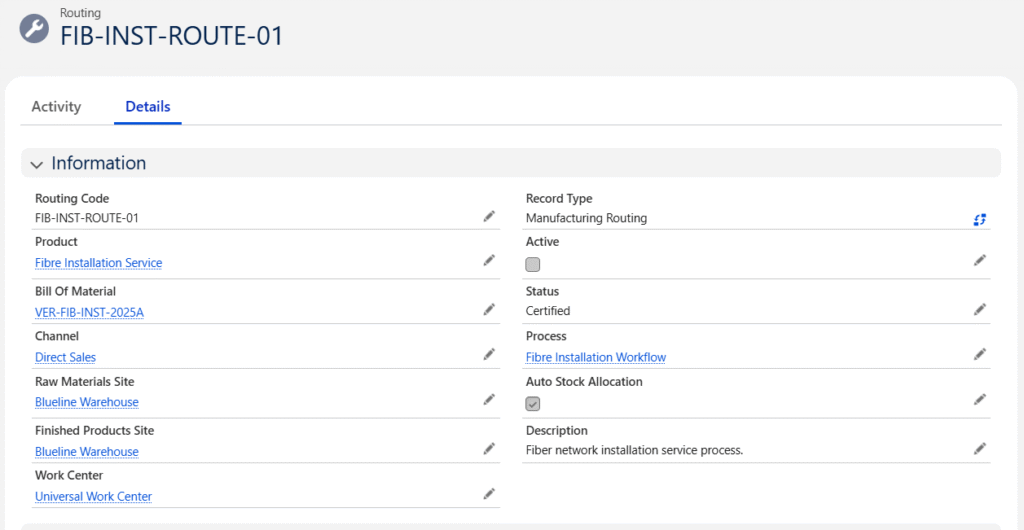Collapse the Information section chevron
Viewport: 1024px width, 530px height.
click(37, 164)
